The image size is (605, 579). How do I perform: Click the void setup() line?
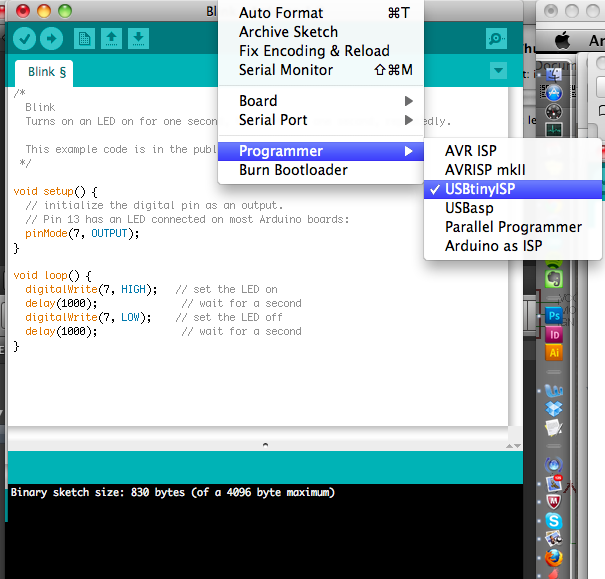[56, 192]
